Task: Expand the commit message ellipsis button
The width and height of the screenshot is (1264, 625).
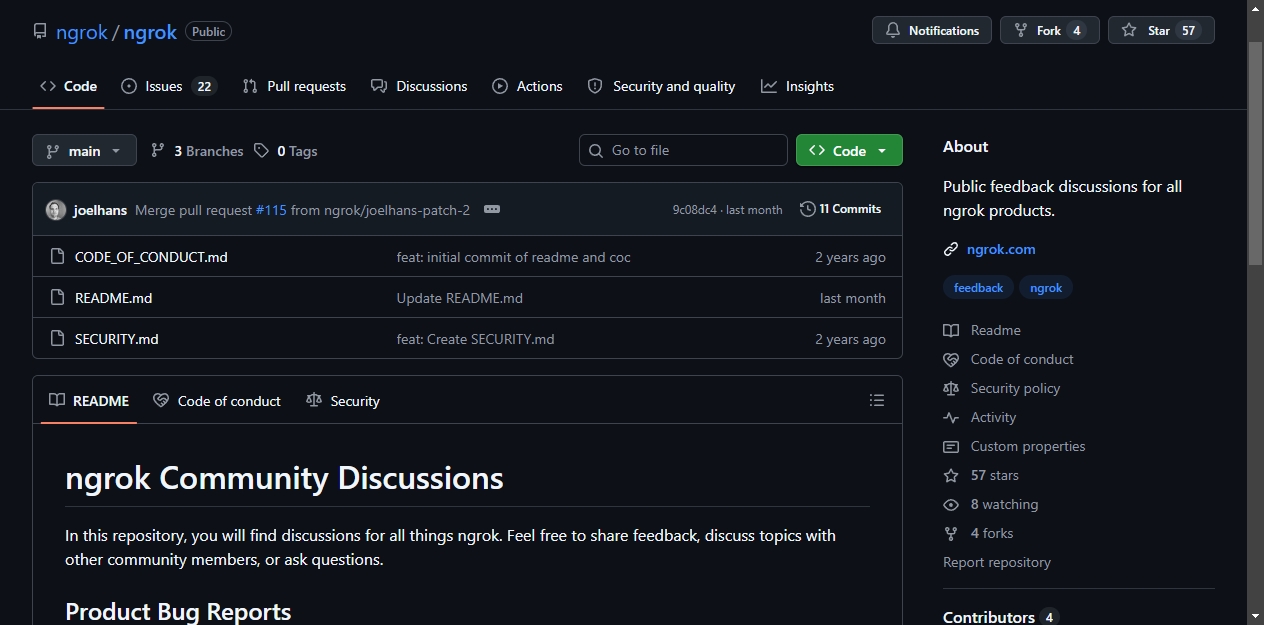Action: [491, 209]
